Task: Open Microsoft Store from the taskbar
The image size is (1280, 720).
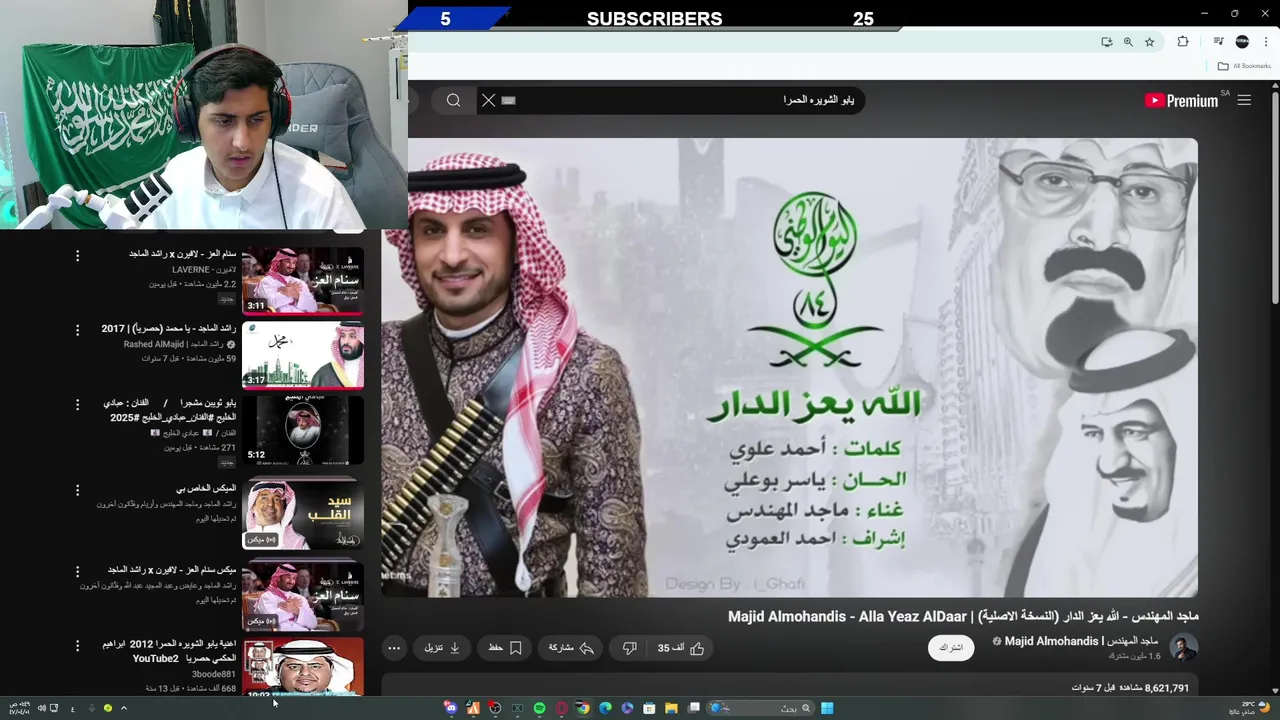Action: pyautogui.click(x=649, y=708)
